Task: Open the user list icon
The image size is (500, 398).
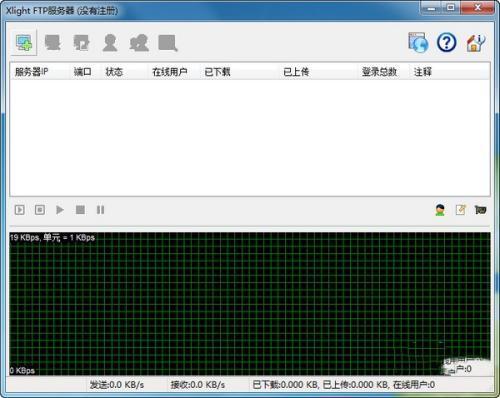Action: click(110, 43)
